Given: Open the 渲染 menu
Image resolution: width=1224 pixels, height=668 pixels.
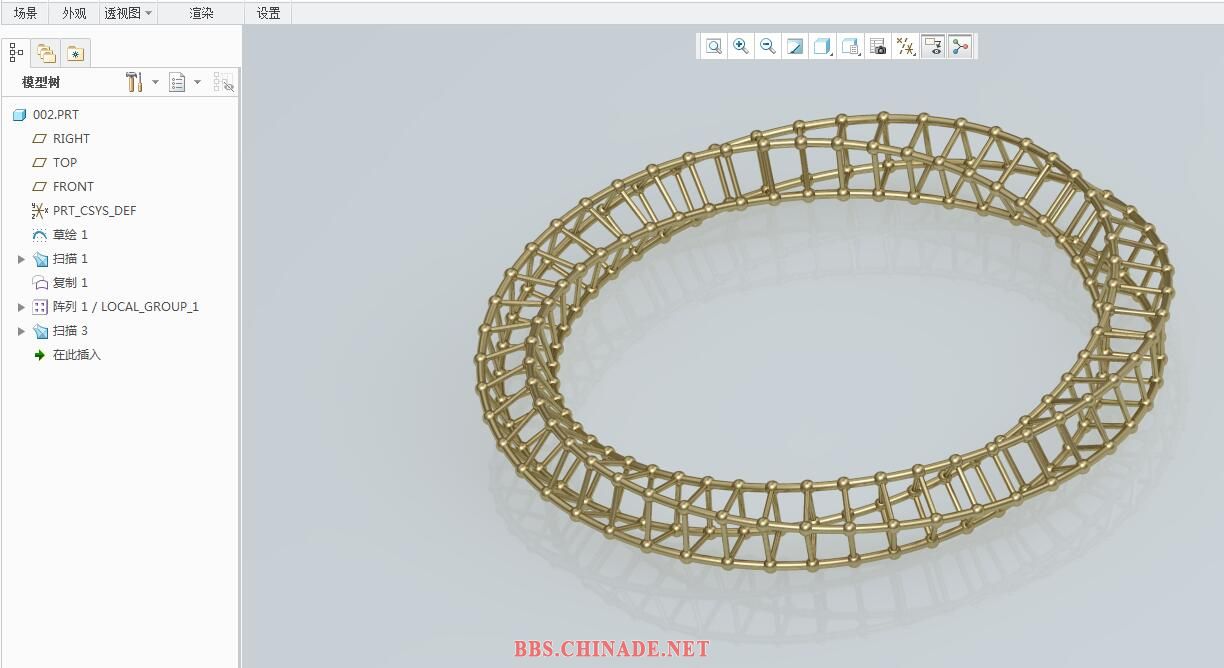Looking at the screenshot, I should pos(201,13).
